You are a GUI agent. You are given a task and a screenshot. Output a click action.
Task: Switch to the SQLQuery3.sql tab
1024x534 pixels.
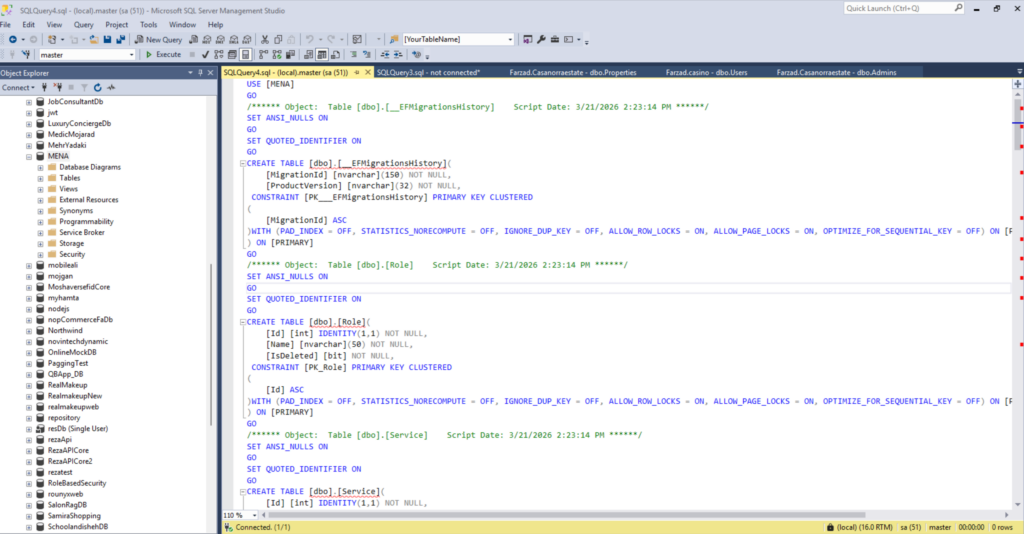click(x=428, y=72)
